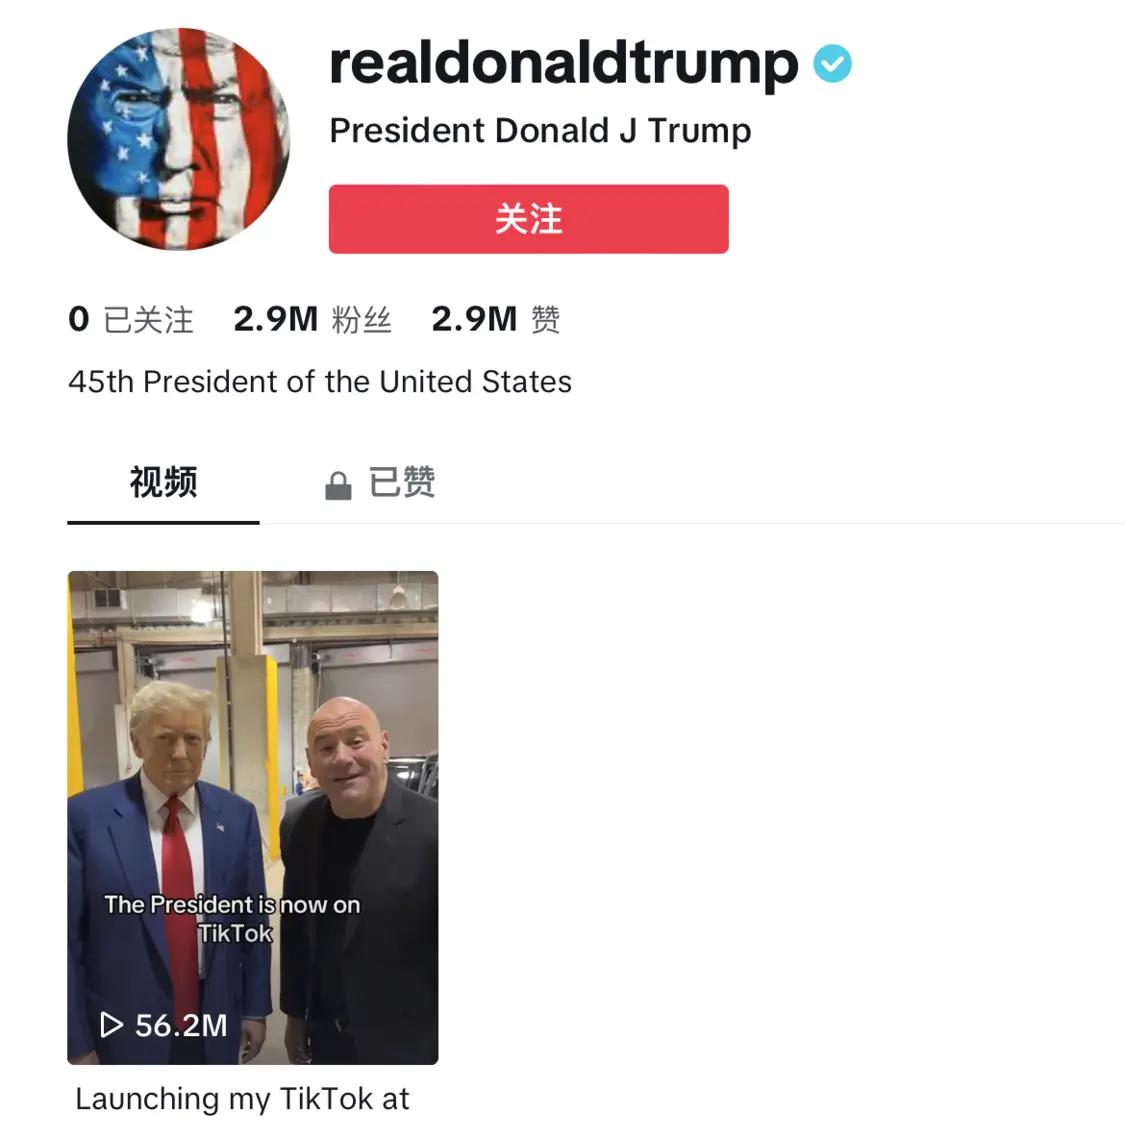Click the 粉丝 followers label
1125x1138 pixels.
[x=361, y=320]
